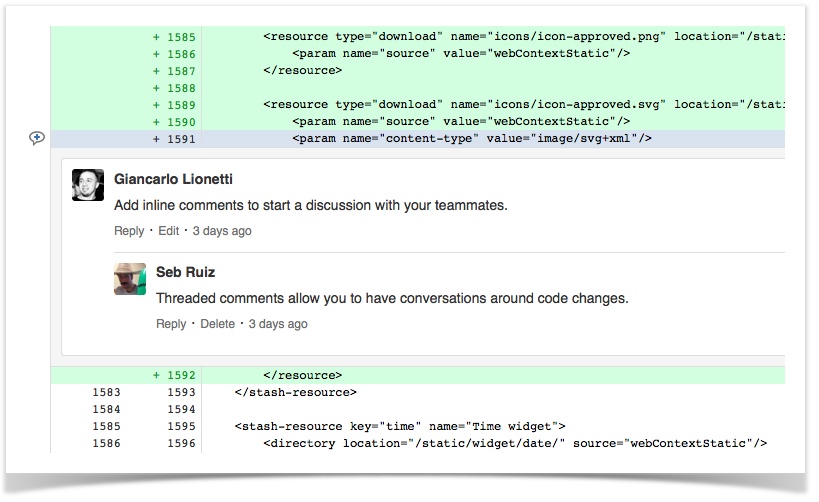The height and width of the screenshot is (502, 819).
Task: Open Giancarlo Lionetti's avatar image
Action: point(88,185)
